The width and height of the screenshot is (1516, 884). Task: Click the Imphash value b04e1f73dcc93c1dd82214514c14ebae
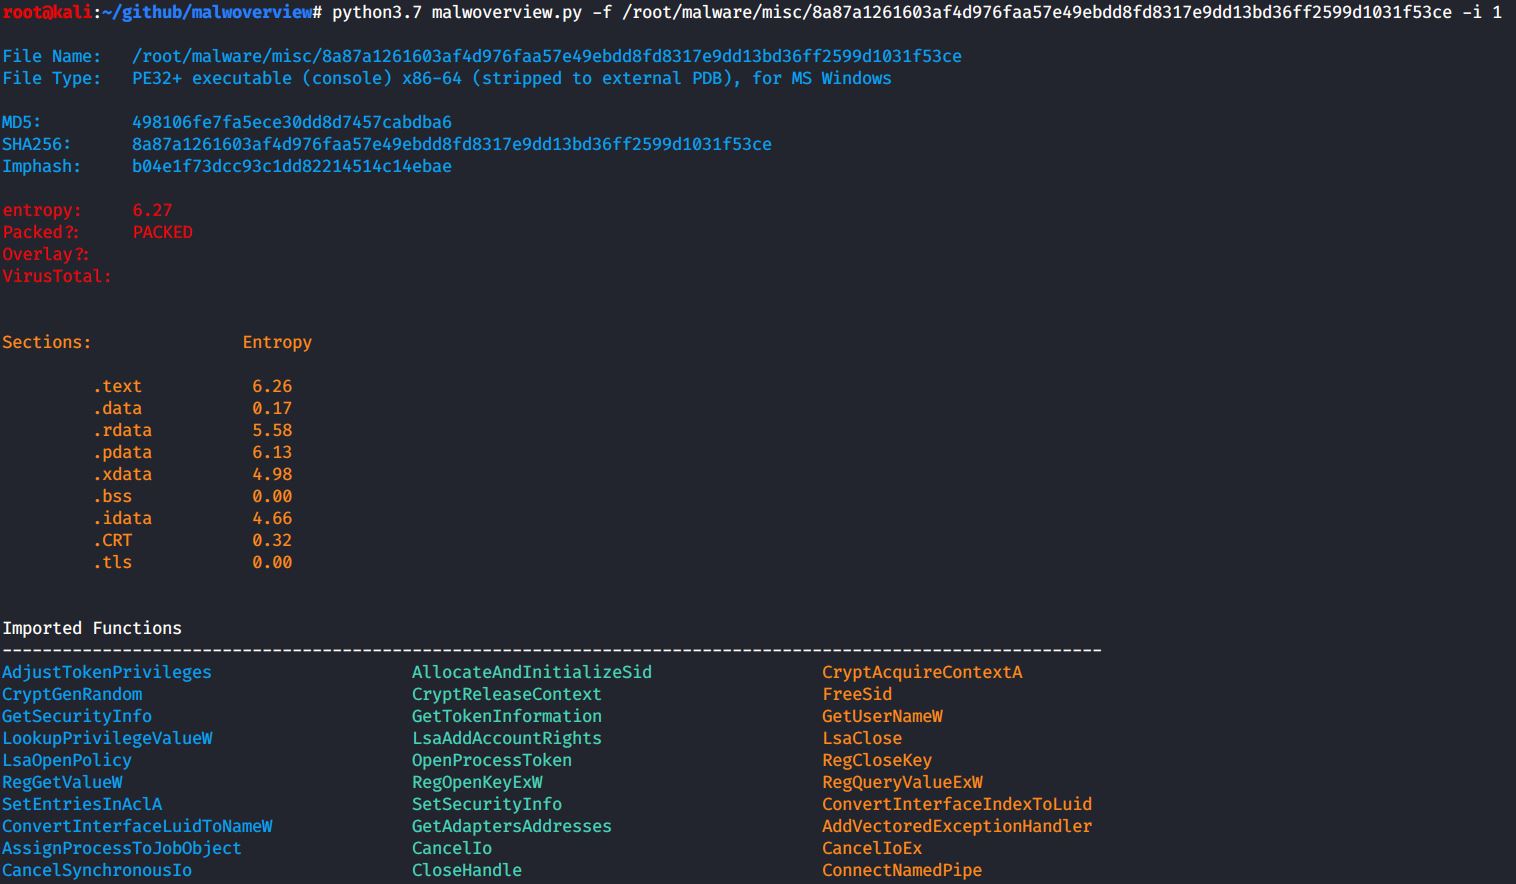pyautogui.click(x=292, y=166)
